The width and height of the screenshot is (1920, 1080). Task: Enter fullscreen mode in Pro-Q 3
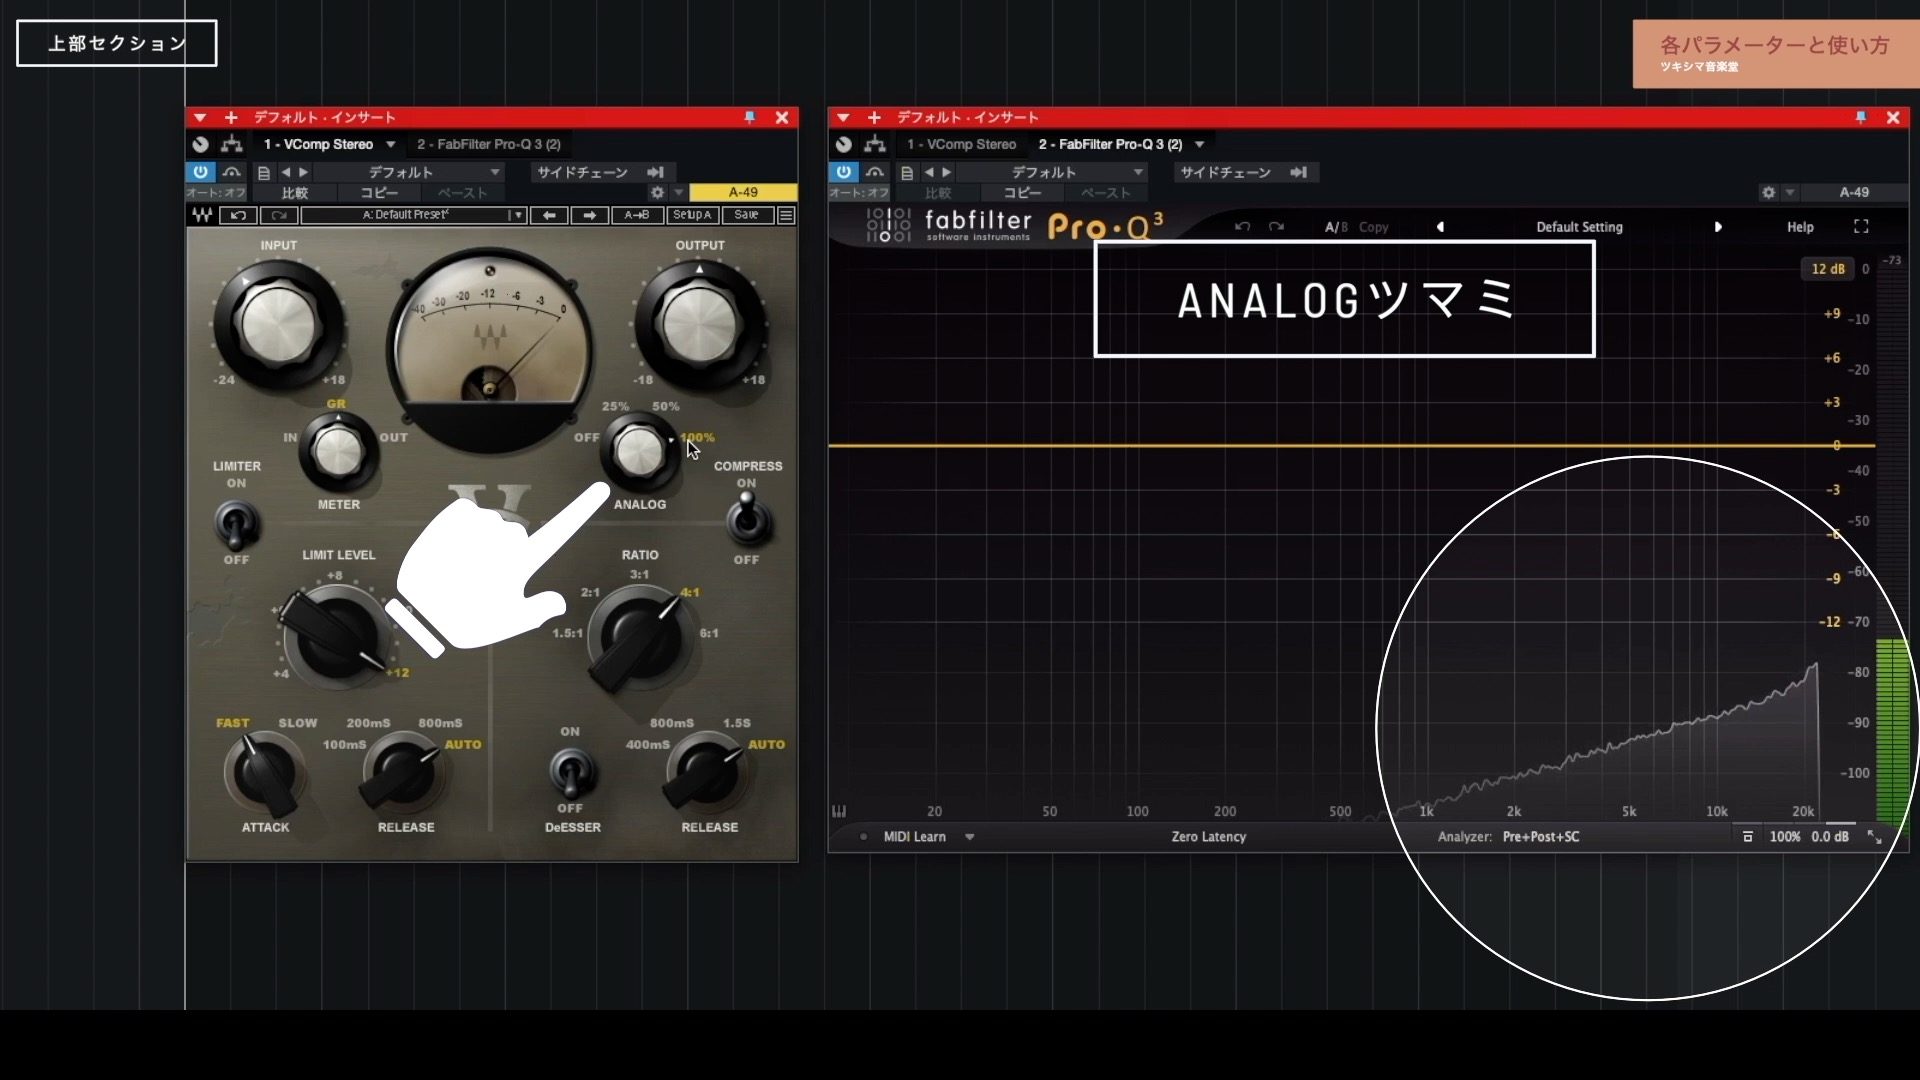[1861, 226]
